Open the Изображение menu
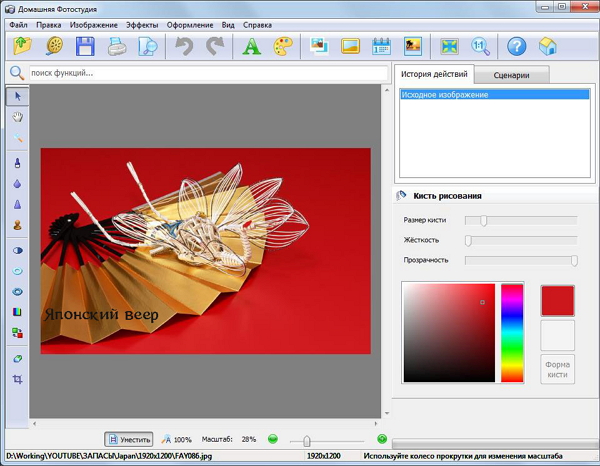The image size is (600, 466). [94, 23]
